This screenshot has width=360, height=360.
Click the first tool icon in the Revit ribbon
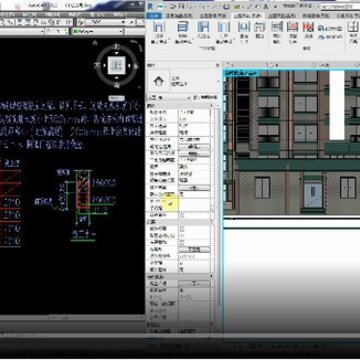point(159,28)
